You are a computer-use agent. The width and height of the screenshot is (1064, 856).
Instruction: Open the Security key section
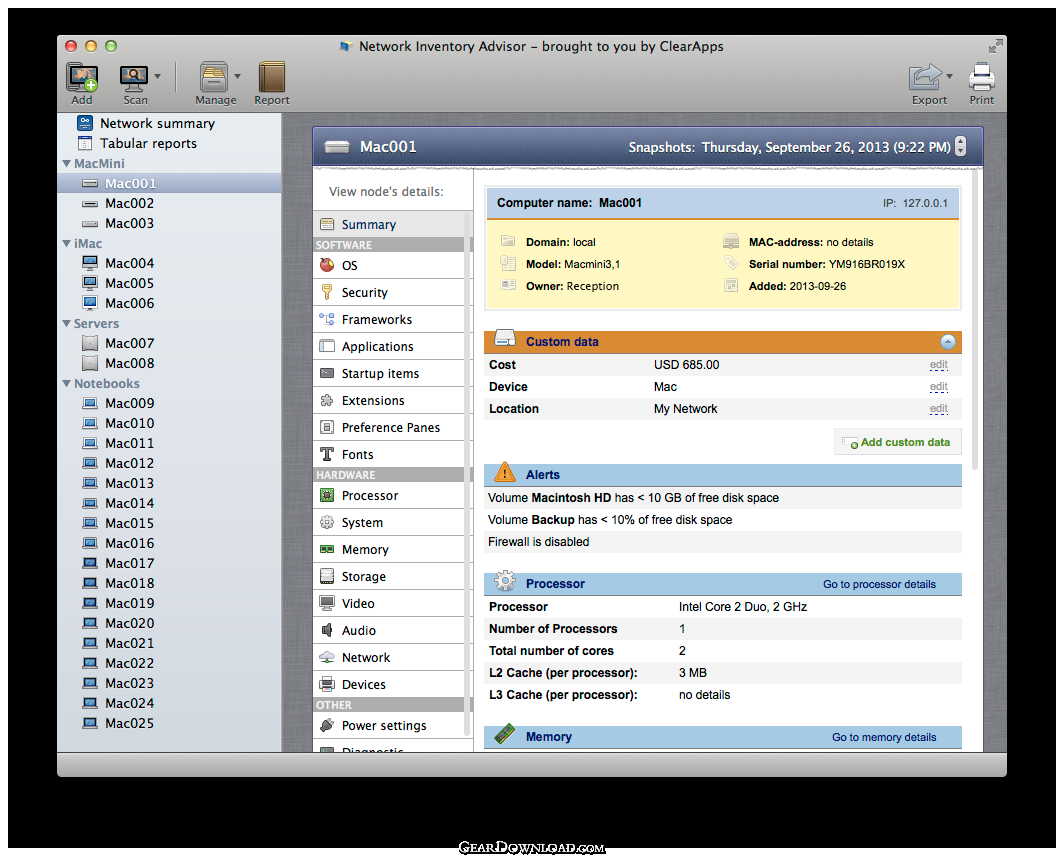click(389, 293)
